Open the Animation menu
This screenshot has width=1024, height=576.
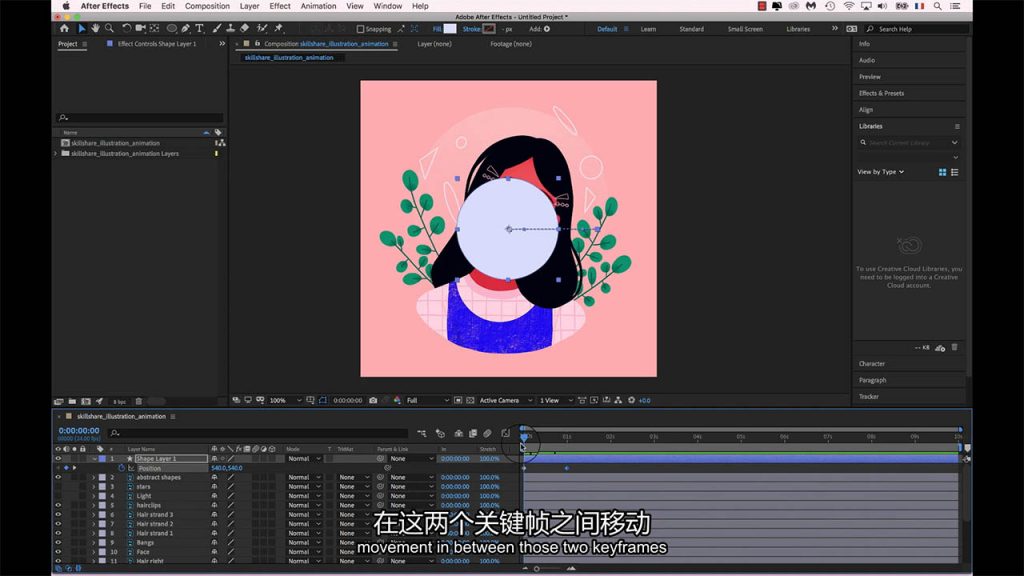(x=318, y=6)
